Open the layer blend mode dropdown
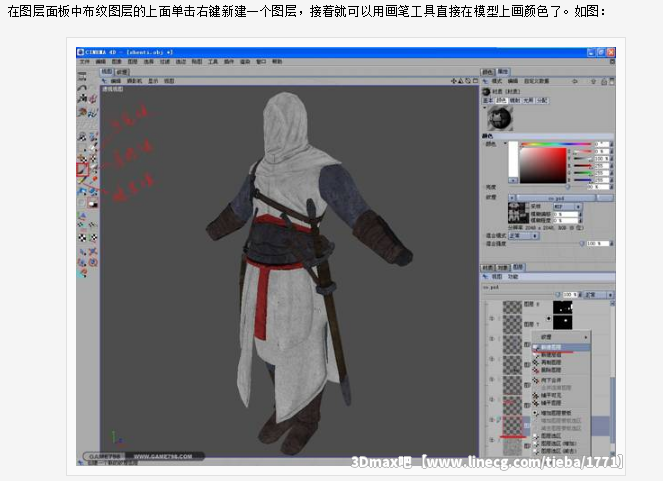Image resolution: width=663 pixels, height=481 pixels. pyautogui.click(x=599, y=295)
